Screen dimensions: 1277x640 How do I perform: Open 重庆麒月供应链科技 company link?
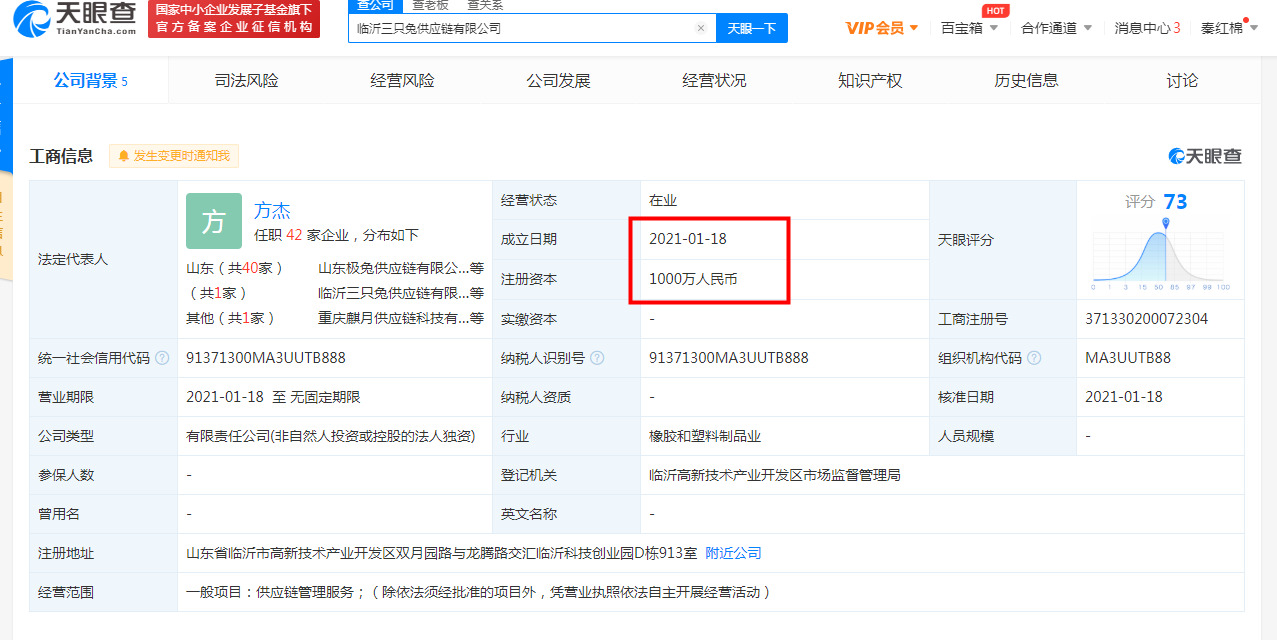pos(400,318)
